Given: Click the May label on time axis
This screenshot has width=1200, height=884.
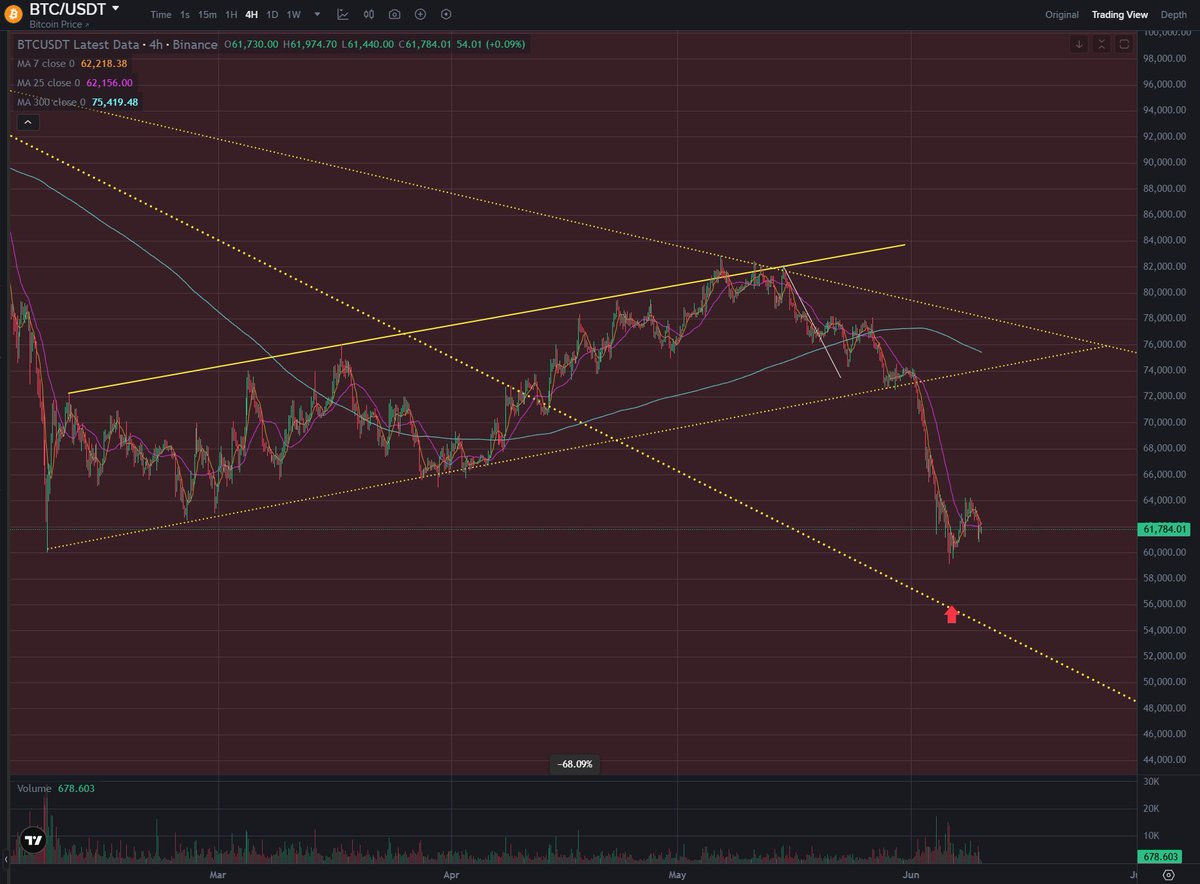Looking at the screenshot, I should pos(677,874).
